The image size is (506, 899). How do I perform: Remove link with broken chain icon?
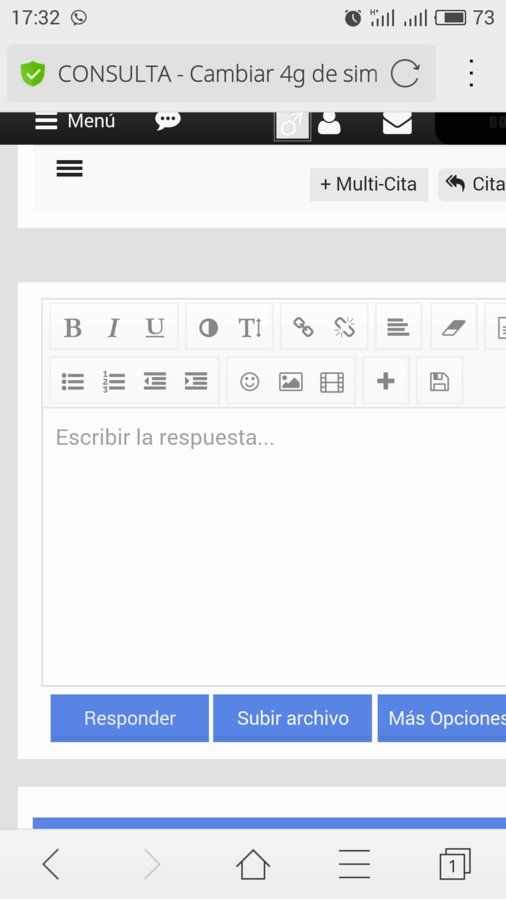pos(344,327)
